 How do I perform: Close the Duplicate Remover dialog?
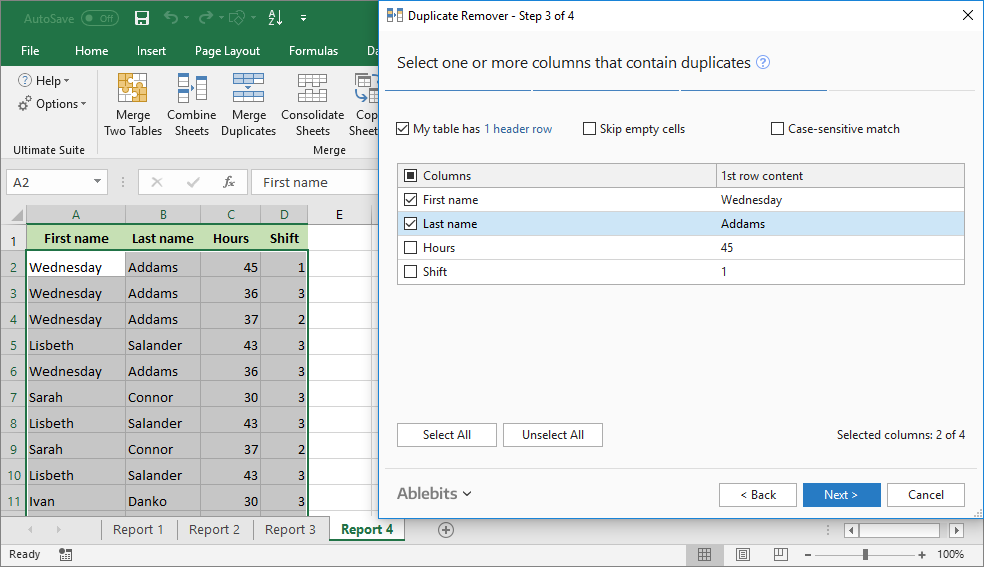(968, 15)
